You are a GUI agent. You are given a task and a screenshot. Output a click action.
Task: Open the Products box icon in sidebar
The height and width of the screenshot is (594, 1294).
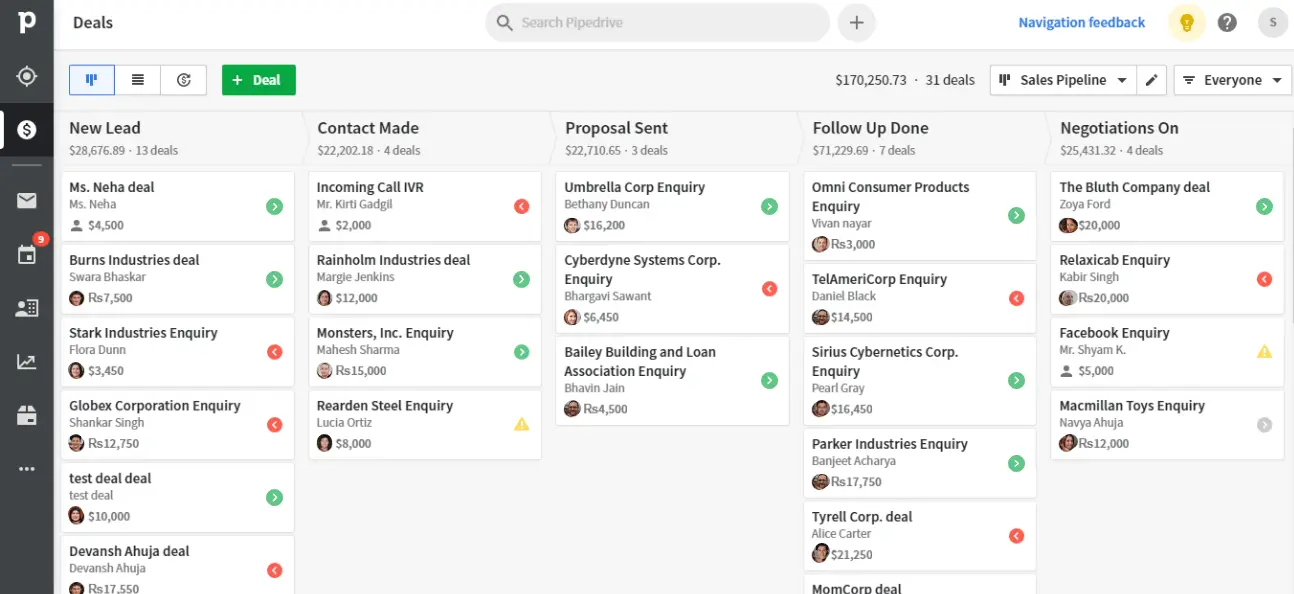pyautogui.click(x=27, y=414)
